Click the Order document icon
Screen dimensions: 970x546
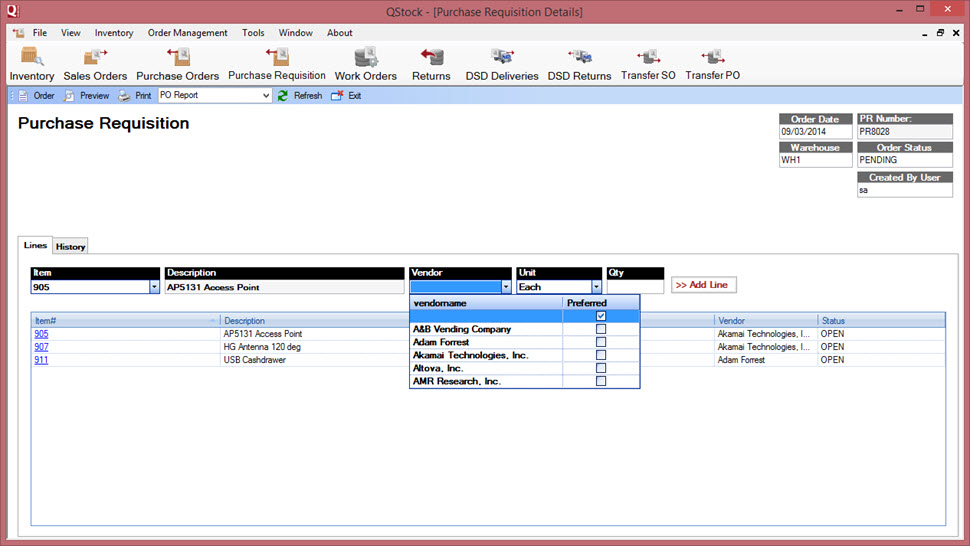point(23,96)
